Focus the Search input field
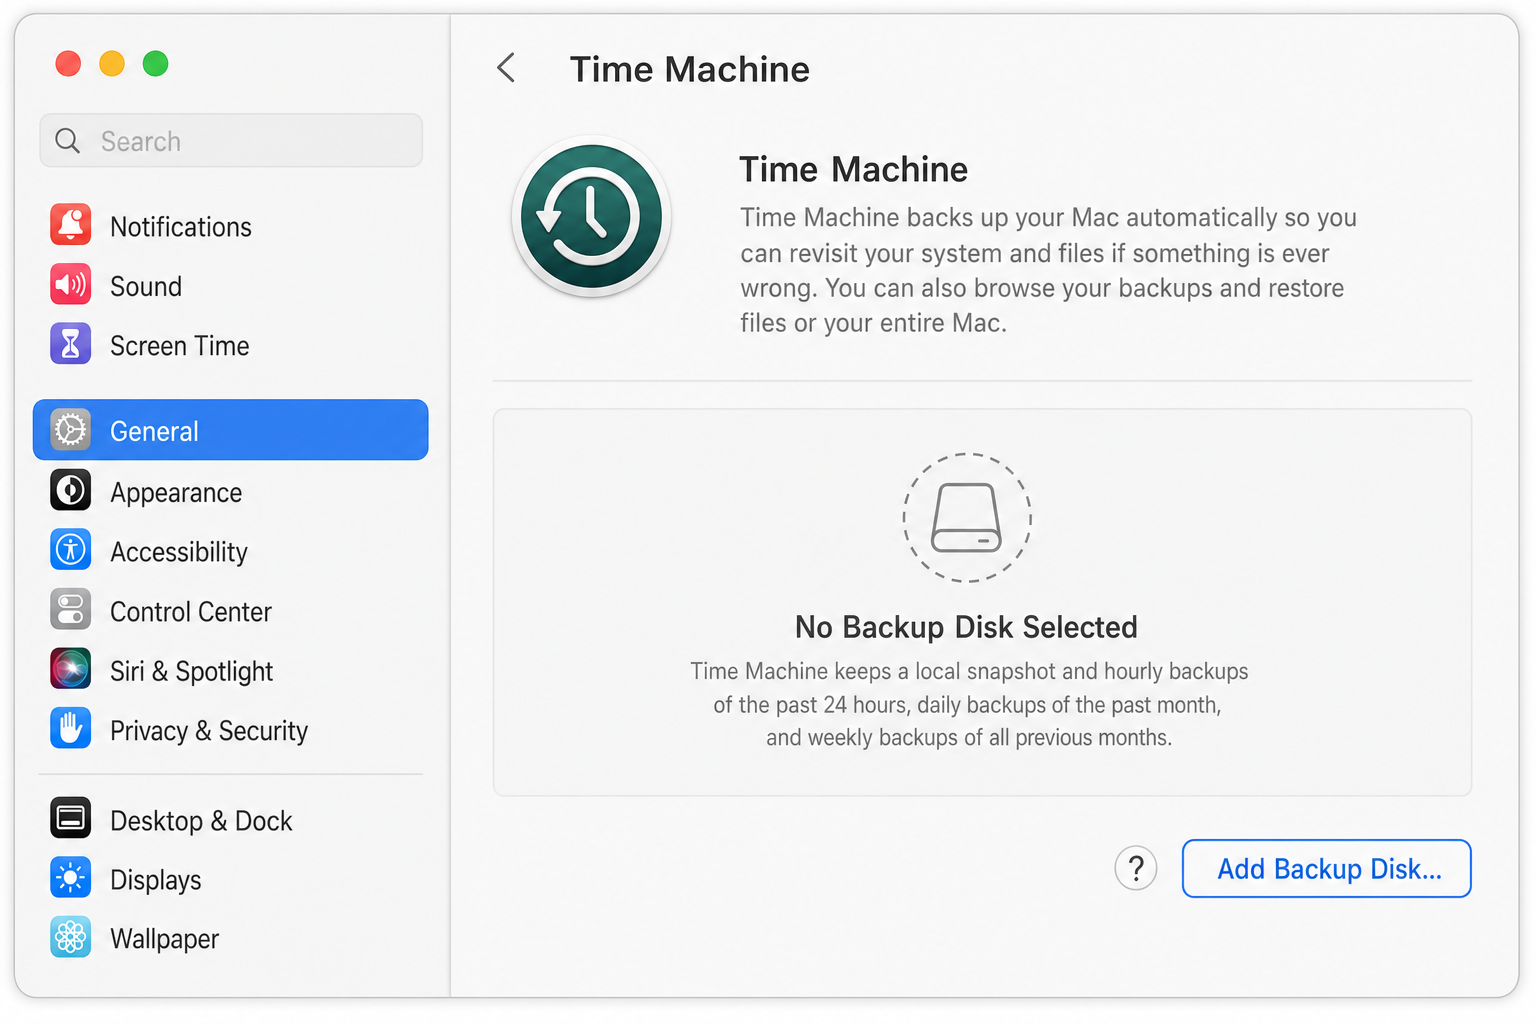Screen dimensions: 1536x1024 231,140
